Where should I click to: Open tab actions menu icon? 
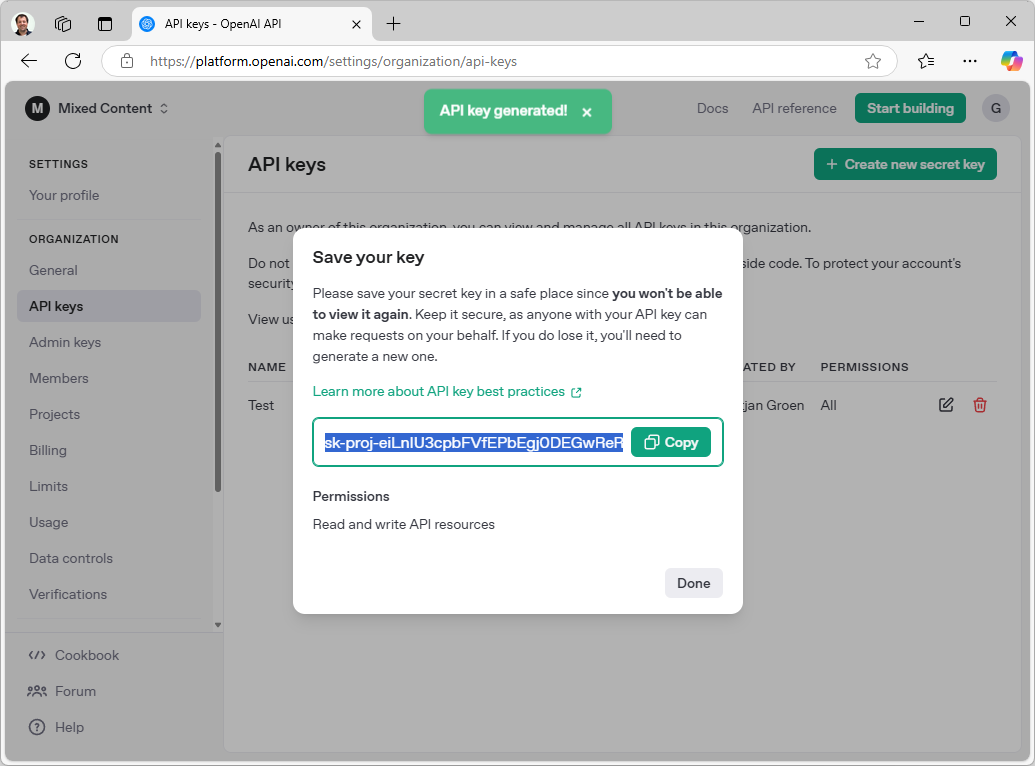[x=105, y=24]
